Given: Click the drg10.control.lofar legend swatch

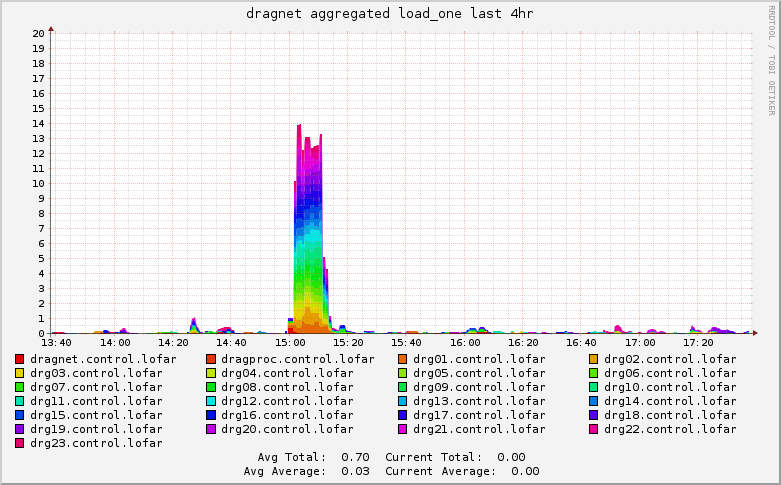Looking at the screenshot, I should coord(593,387).
